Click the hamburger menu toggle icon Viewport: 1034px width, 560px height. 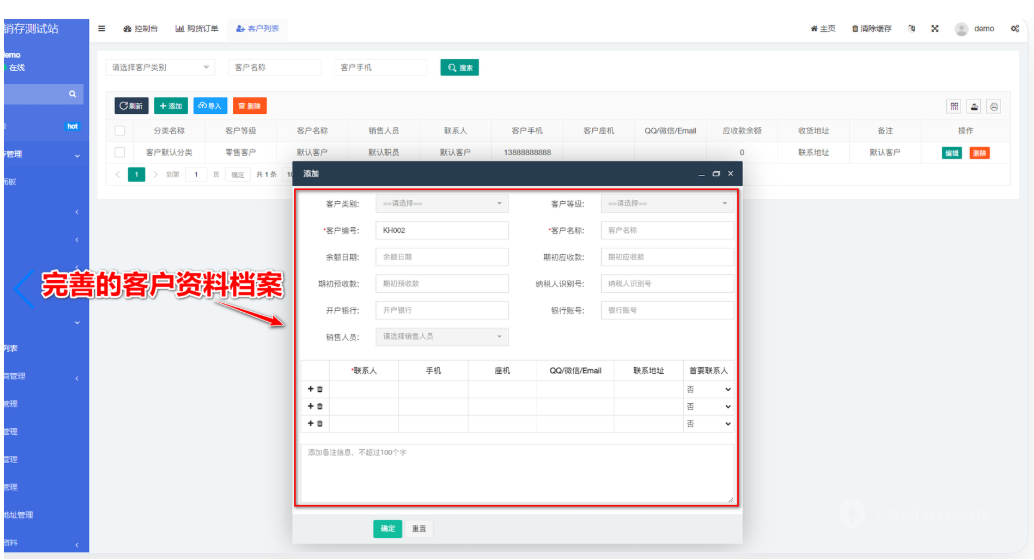pyautogui.click(x=103, y=28)
